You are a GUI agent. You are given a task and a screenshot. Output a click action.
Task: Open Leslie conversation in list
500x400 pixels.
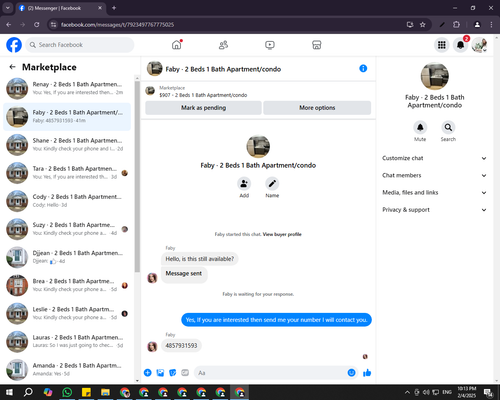coord(67,313)
